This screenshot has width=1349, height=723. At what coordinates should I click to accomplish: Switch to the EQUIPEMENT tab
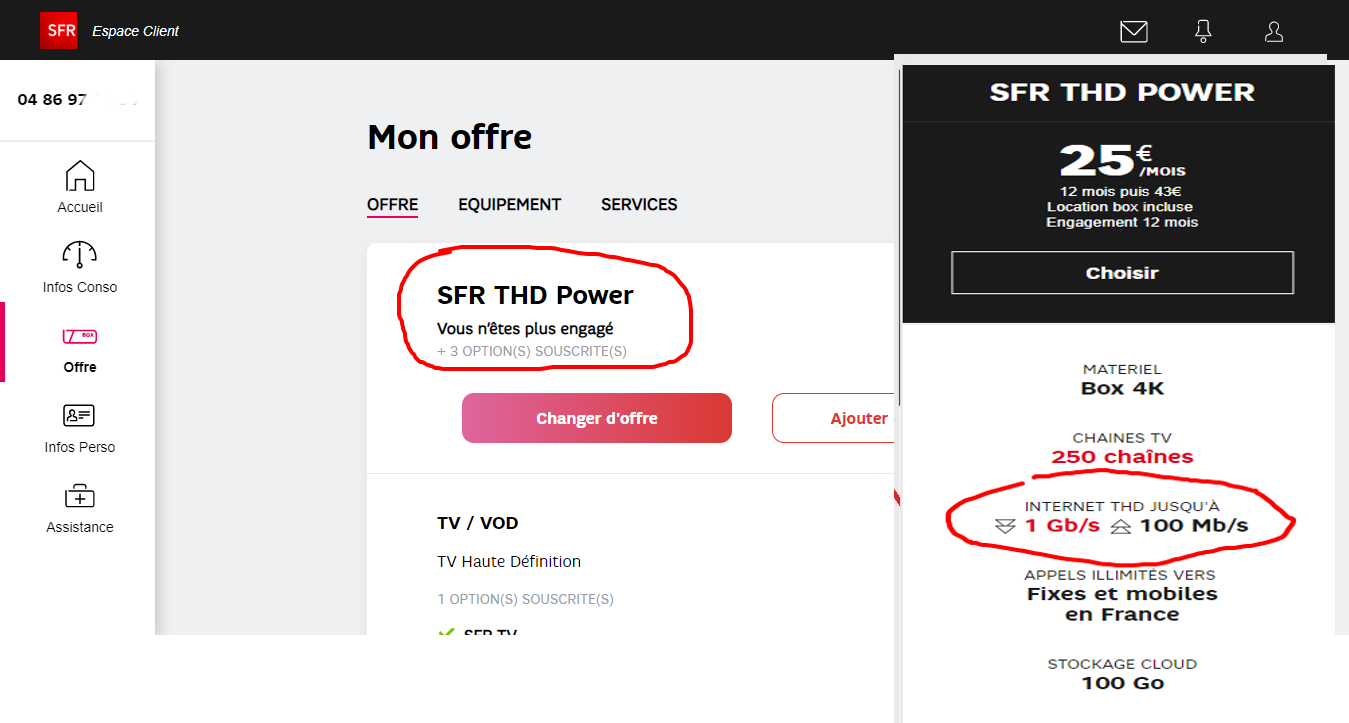pos(509,204)
